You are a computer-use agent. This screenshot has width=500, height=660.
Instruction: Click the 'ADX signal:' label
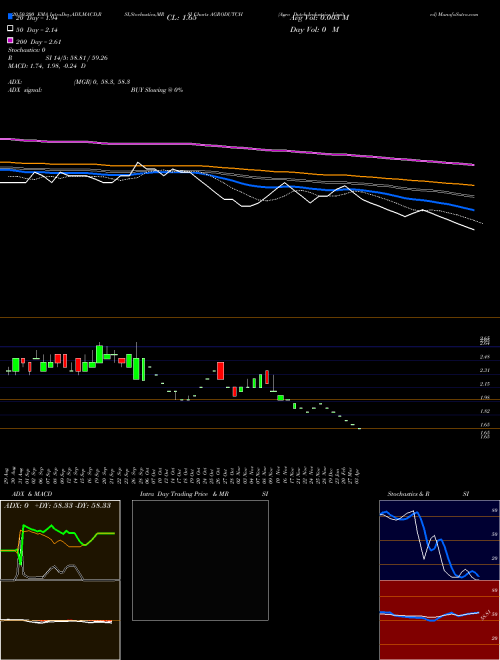coord(25,90)
